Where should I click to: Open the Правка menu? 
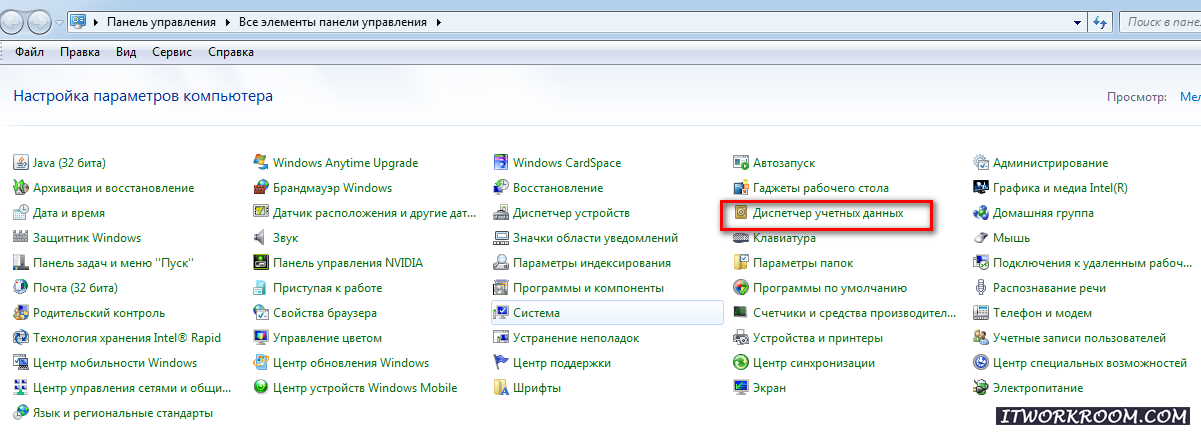(x=79, y=52)
